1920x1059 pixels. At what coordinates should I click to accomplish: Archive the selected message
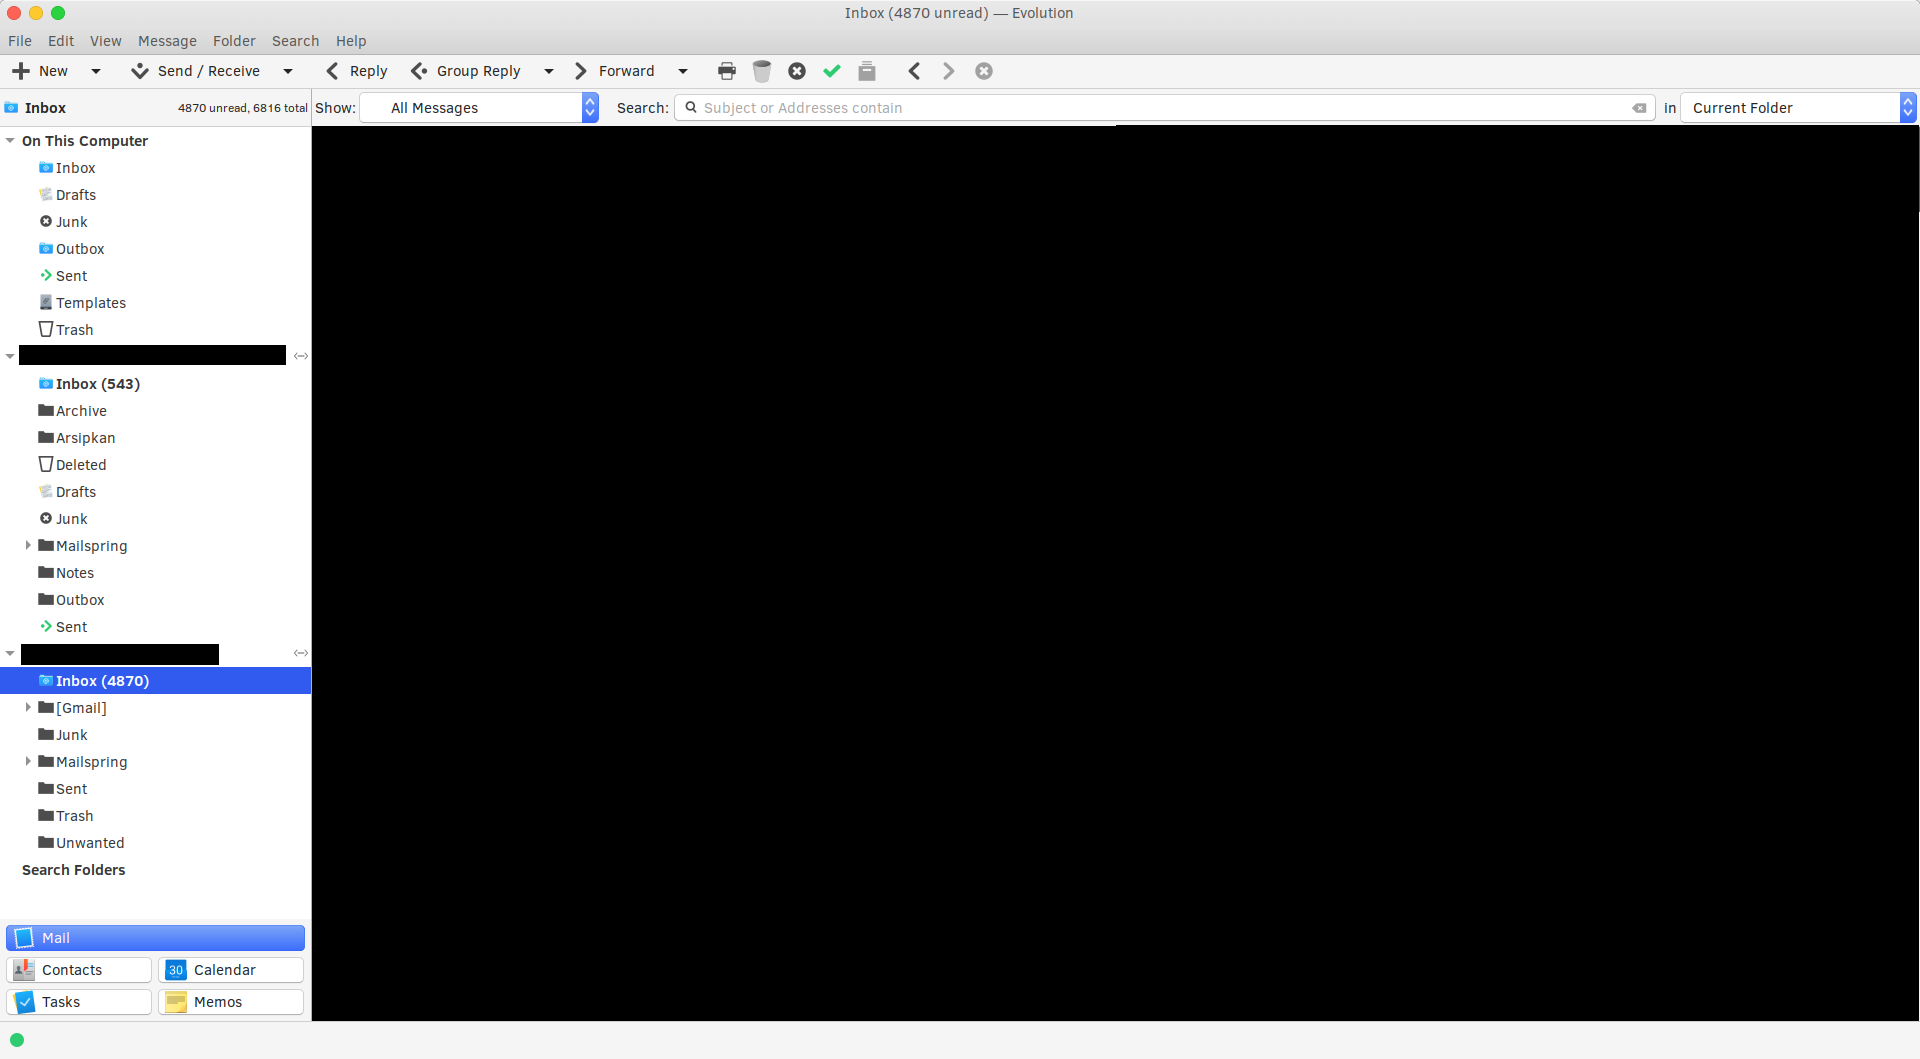(867, 71)
